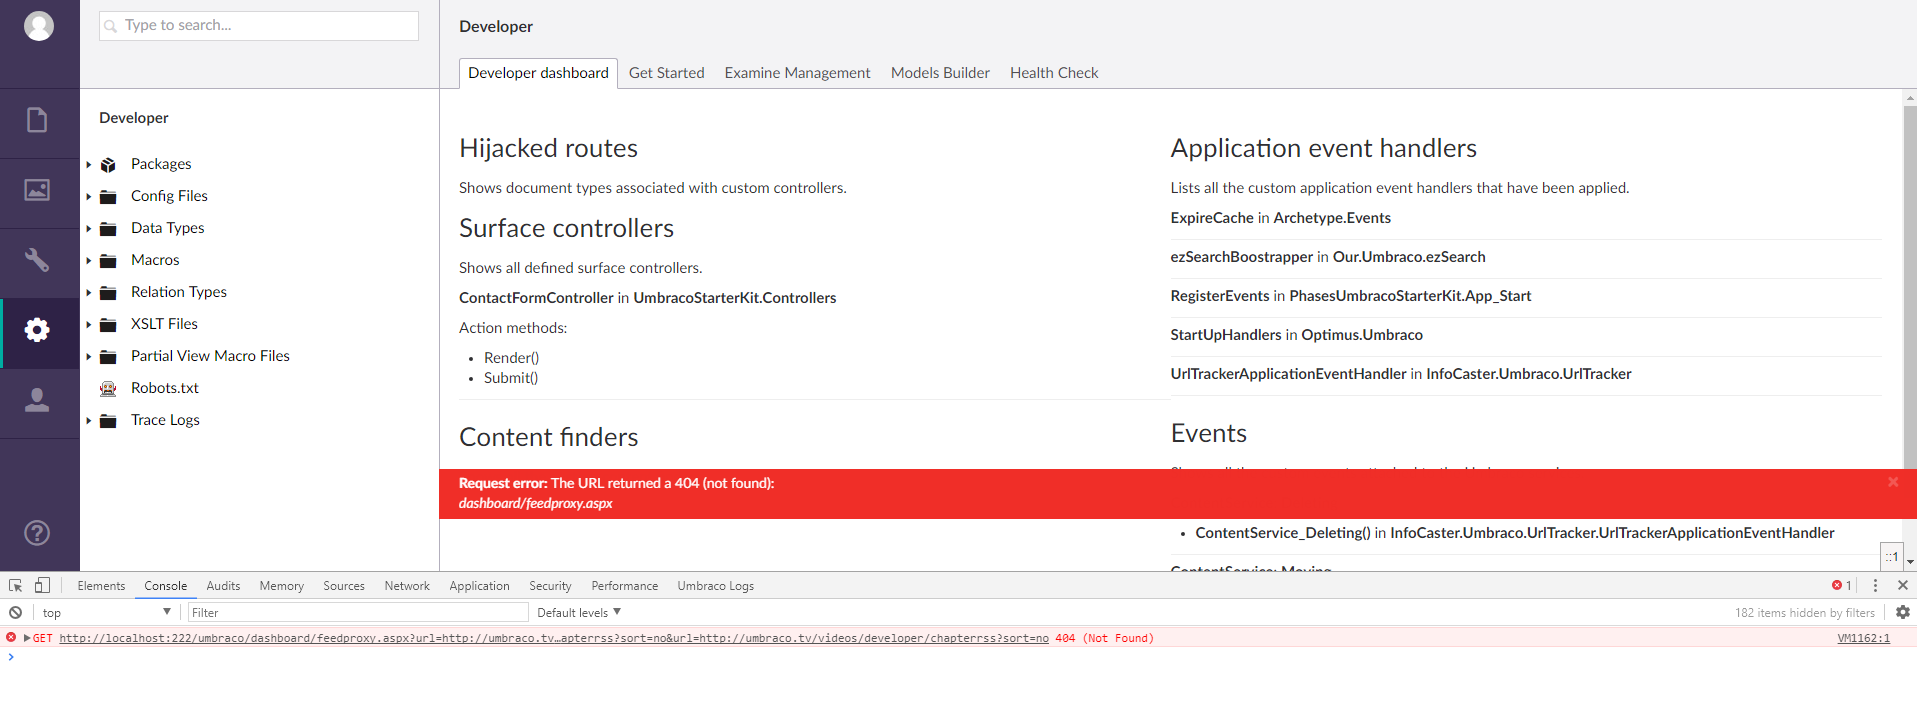
Task: Open the Developer gear section
Action: point(37,330)
